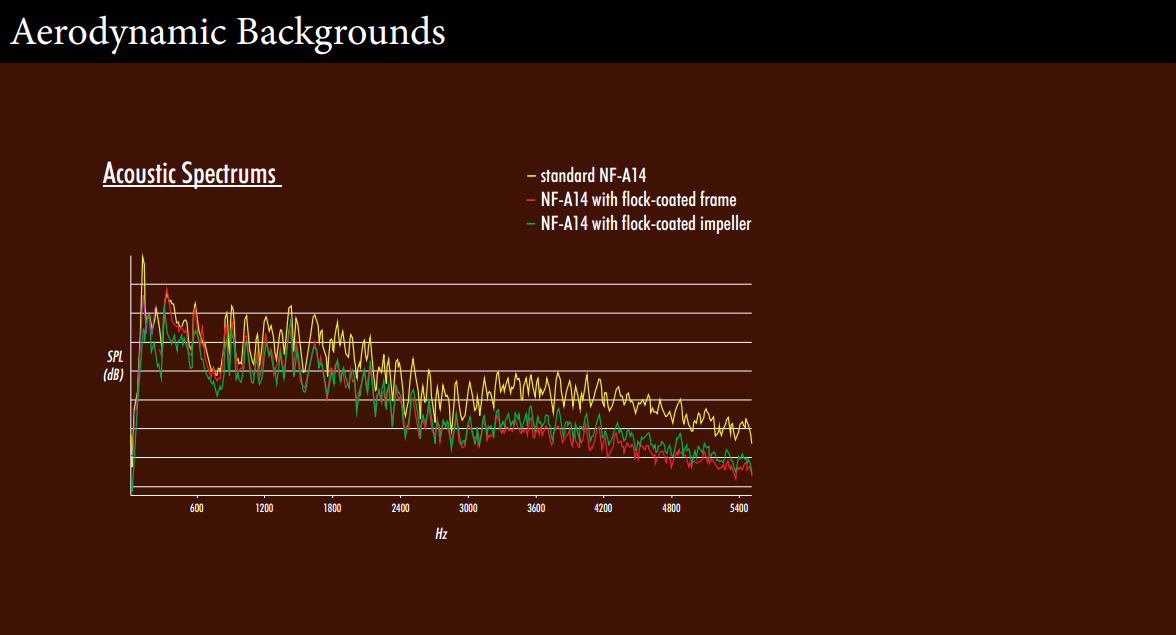
Task: Click the 4200 tick label on the frequency axis
Action: 603,508
